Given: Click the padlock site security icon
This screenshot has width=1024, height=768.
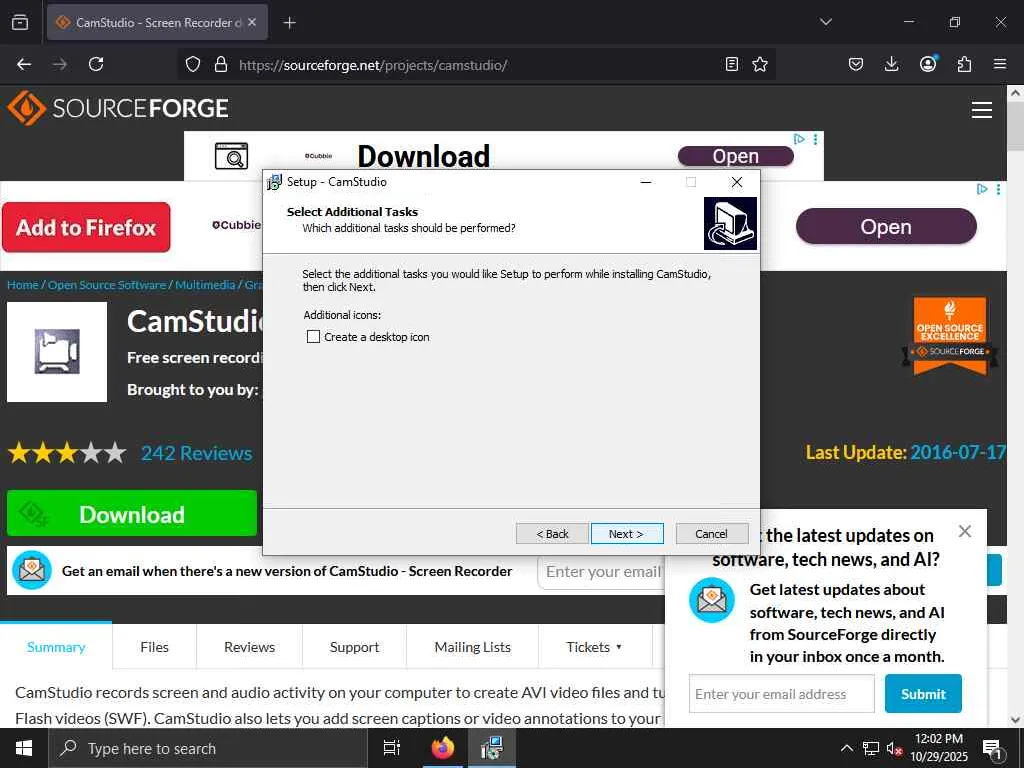Looking at the screenshot, I should pos(221,64).
